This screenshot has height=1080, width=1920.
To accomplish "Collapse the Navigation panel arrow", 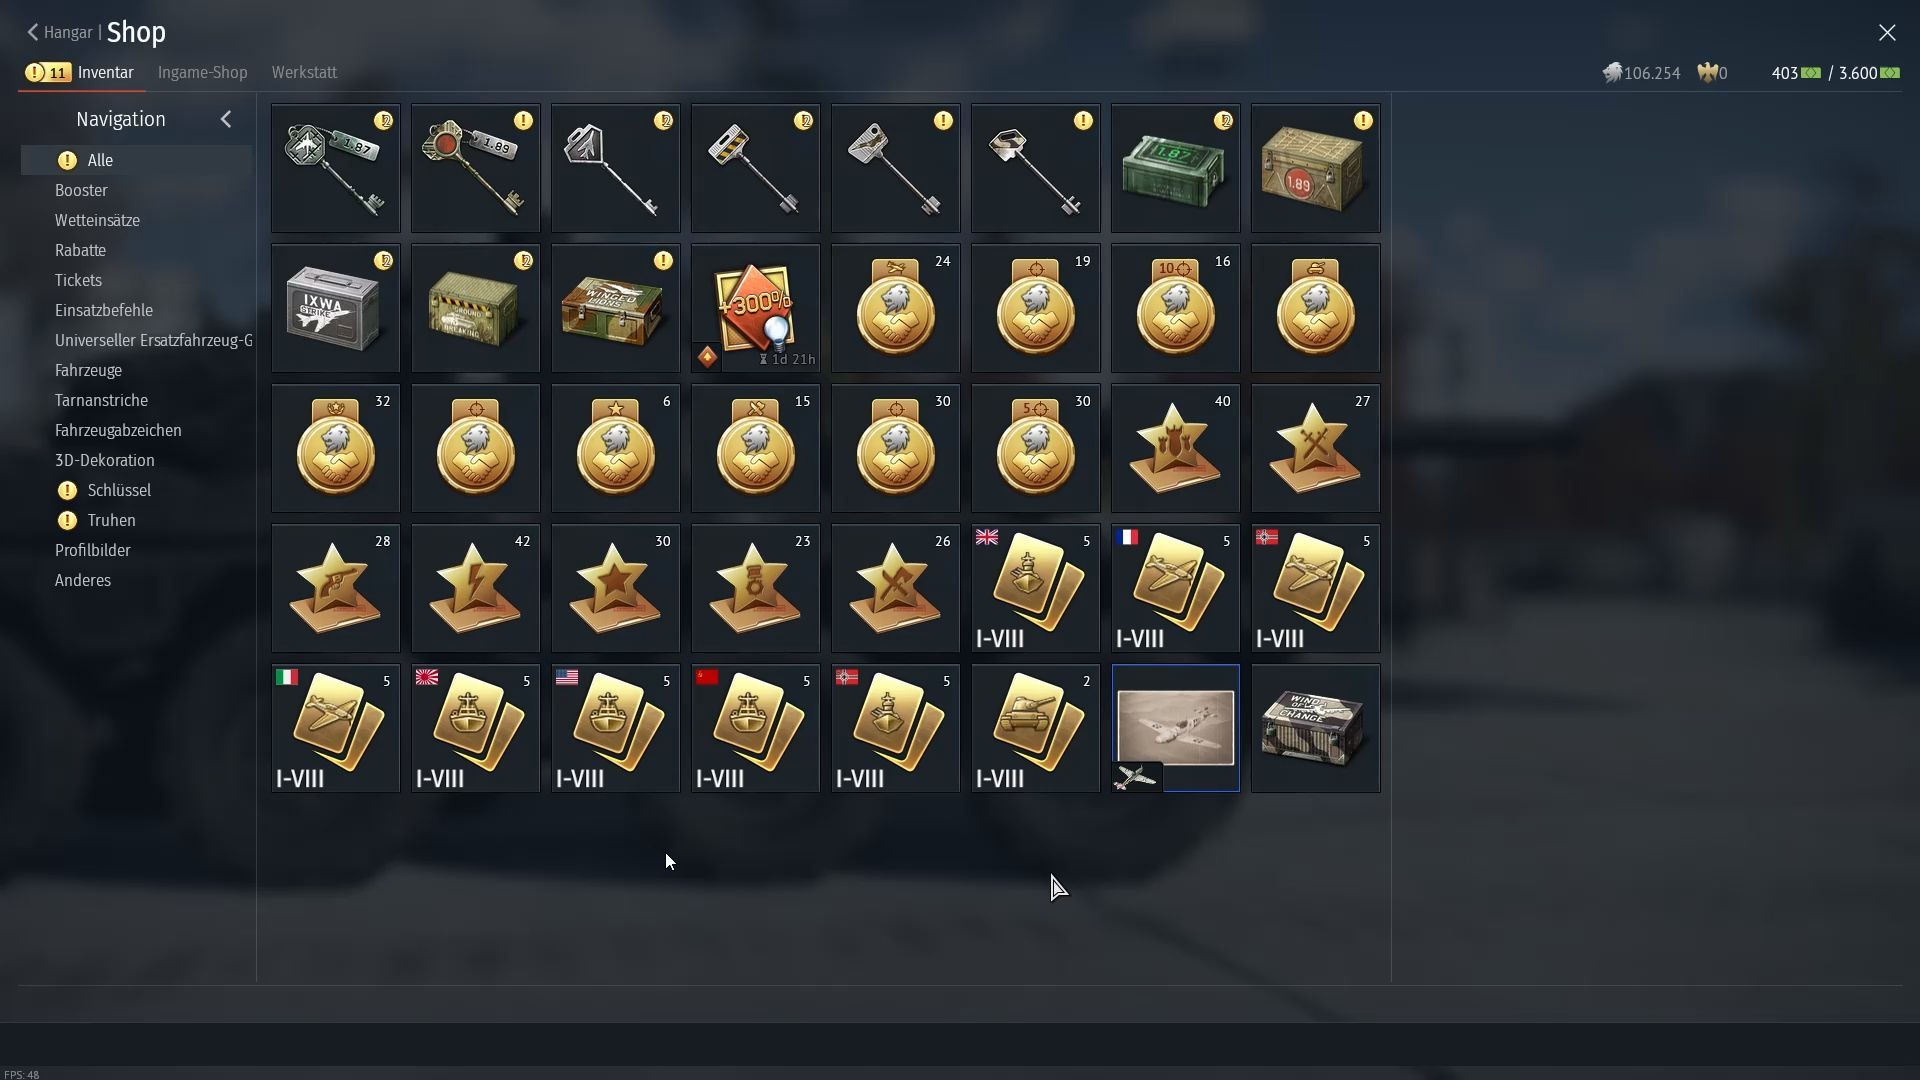I will 226,119.
